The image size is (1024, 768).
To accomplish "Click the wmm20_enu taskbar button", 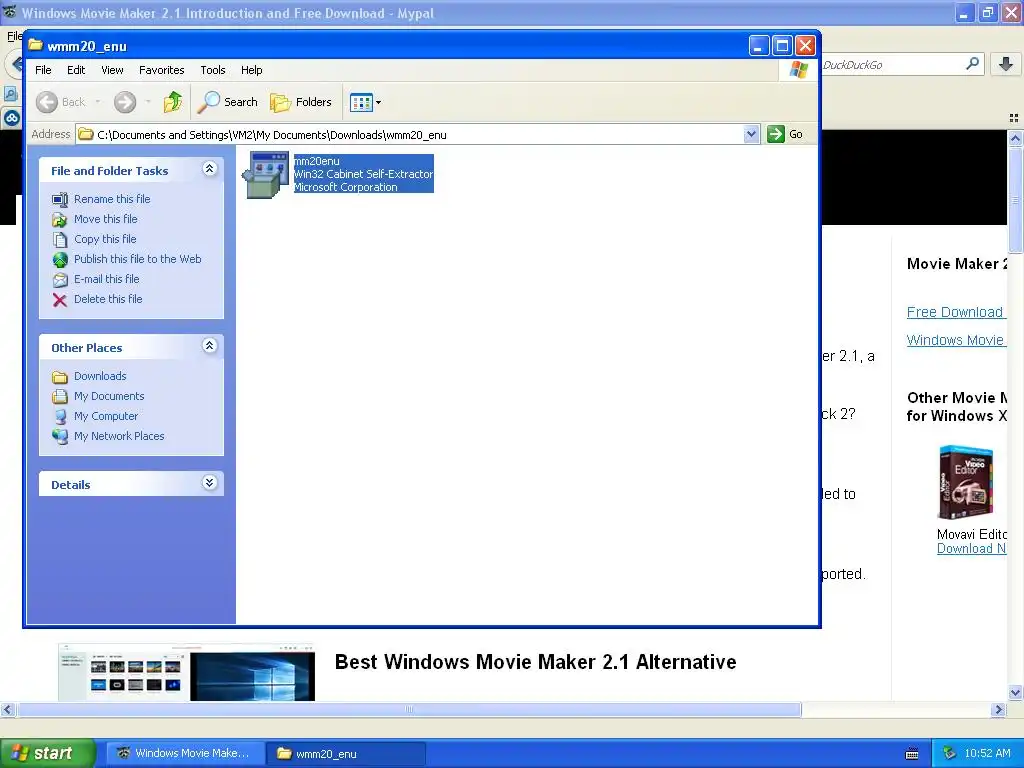I will click(346, 754).
